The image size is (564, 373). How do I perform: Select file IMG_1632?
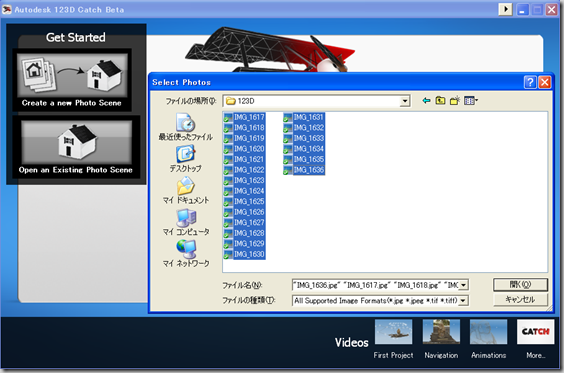coord(304,128)
